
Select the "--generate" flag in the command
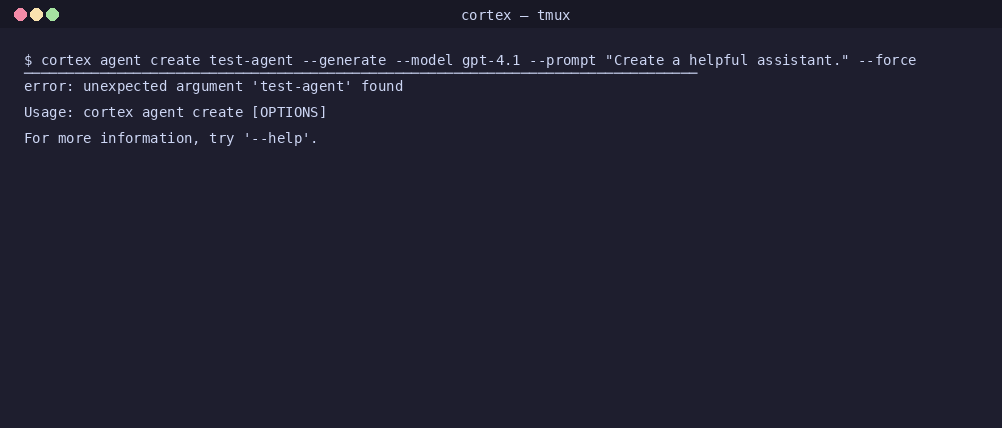344,60
